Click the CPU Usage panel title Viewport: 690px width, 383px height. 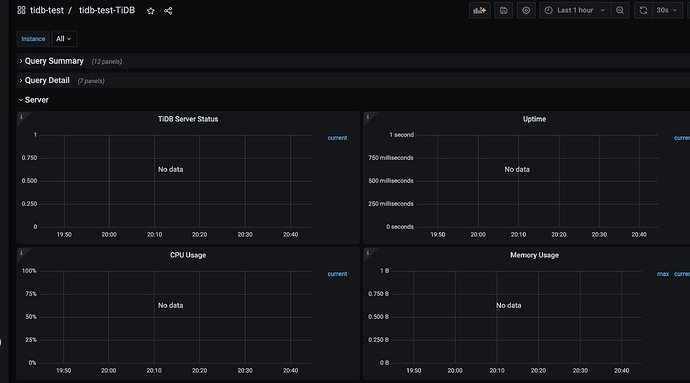[188, 255]
